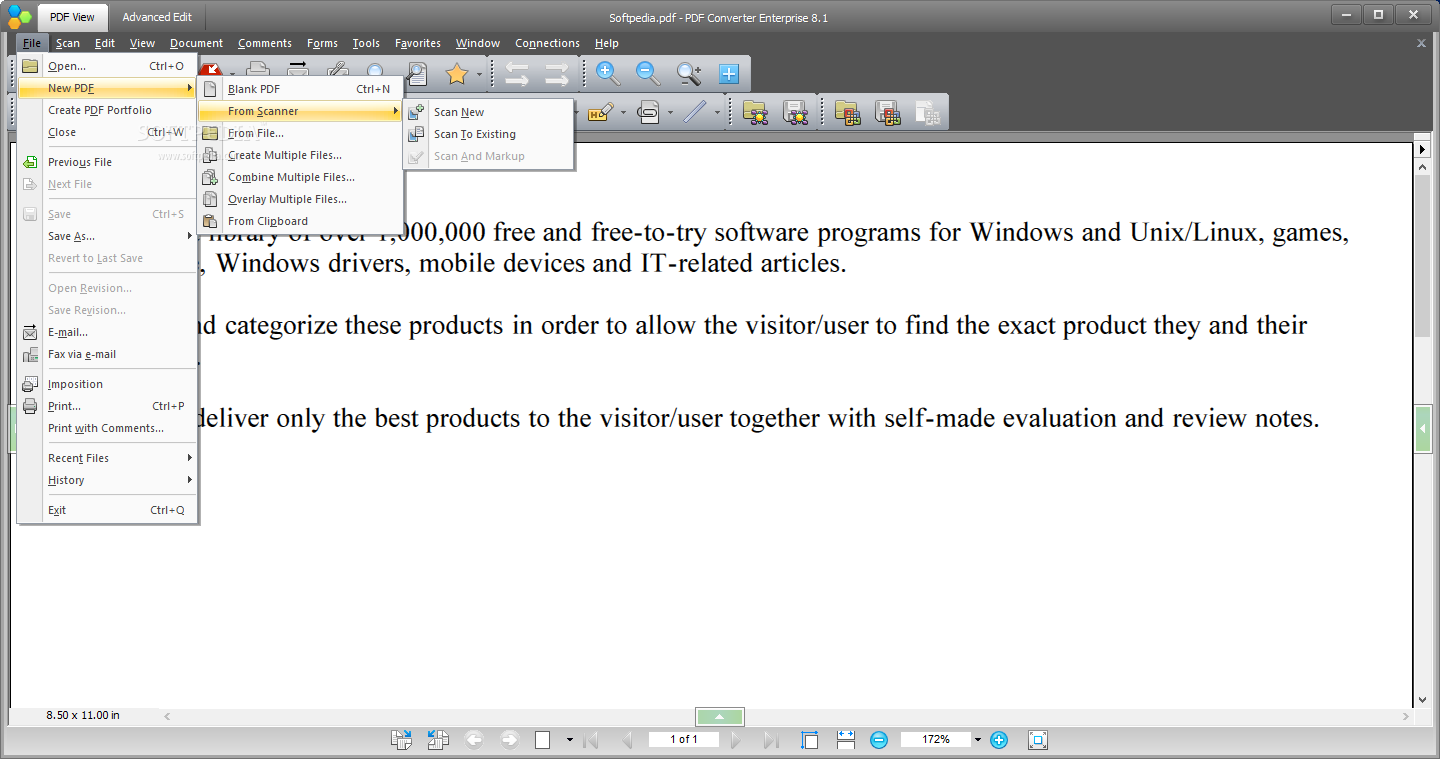
Task: Open the Highlight tool dropdown arrow
Action: tap(622, 112)
